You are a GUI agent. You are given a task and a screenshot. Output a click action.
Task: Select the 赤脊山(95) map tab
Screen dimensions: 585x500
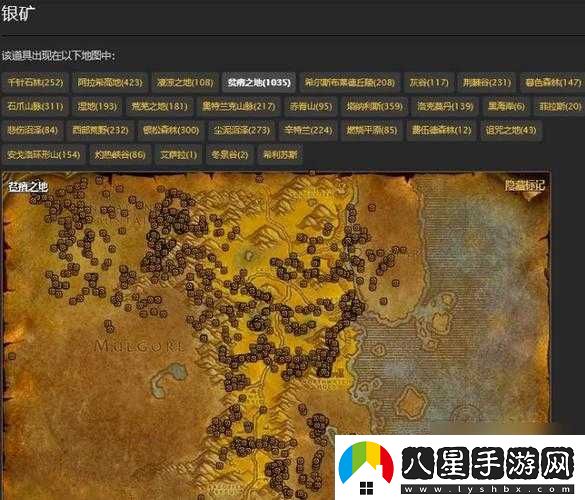(x=311, y=107)
